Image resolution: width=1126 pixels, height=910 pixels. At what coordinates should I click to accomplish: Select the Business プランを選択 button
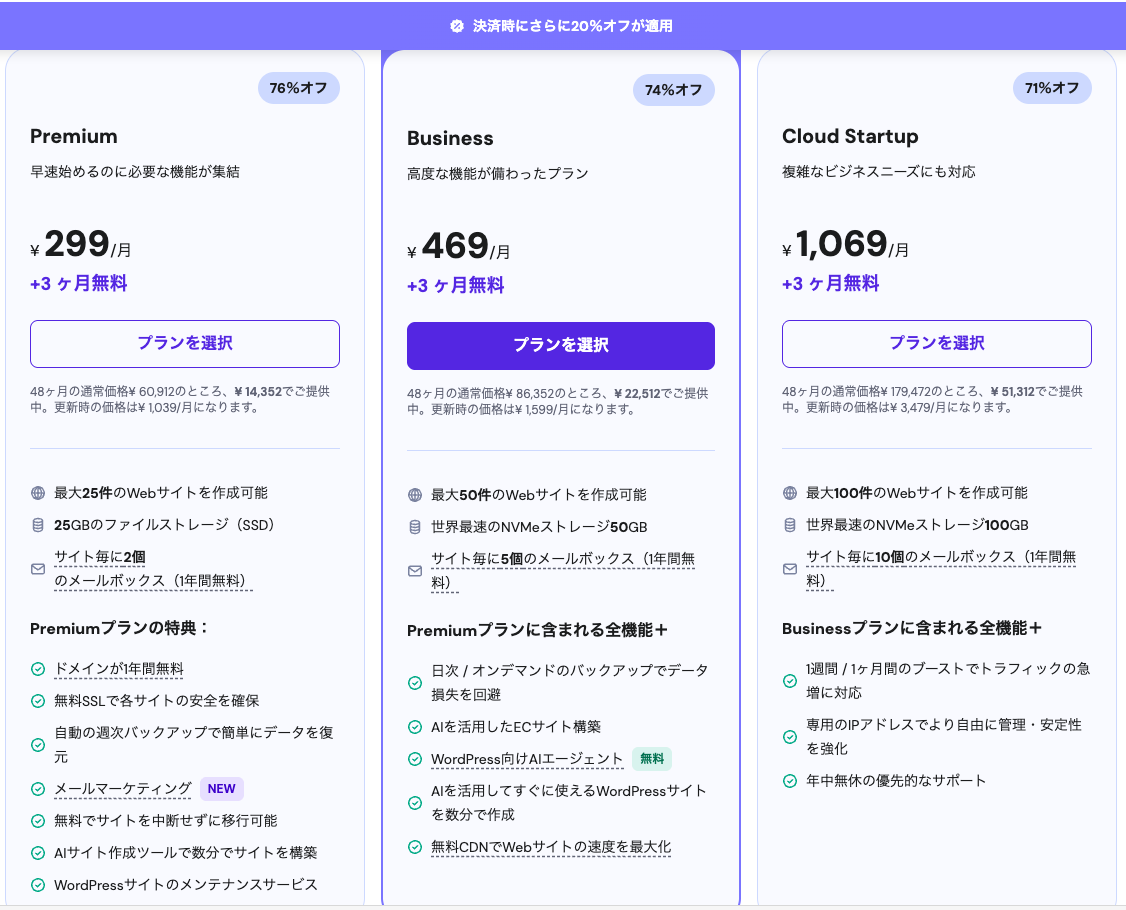point(560,343)
